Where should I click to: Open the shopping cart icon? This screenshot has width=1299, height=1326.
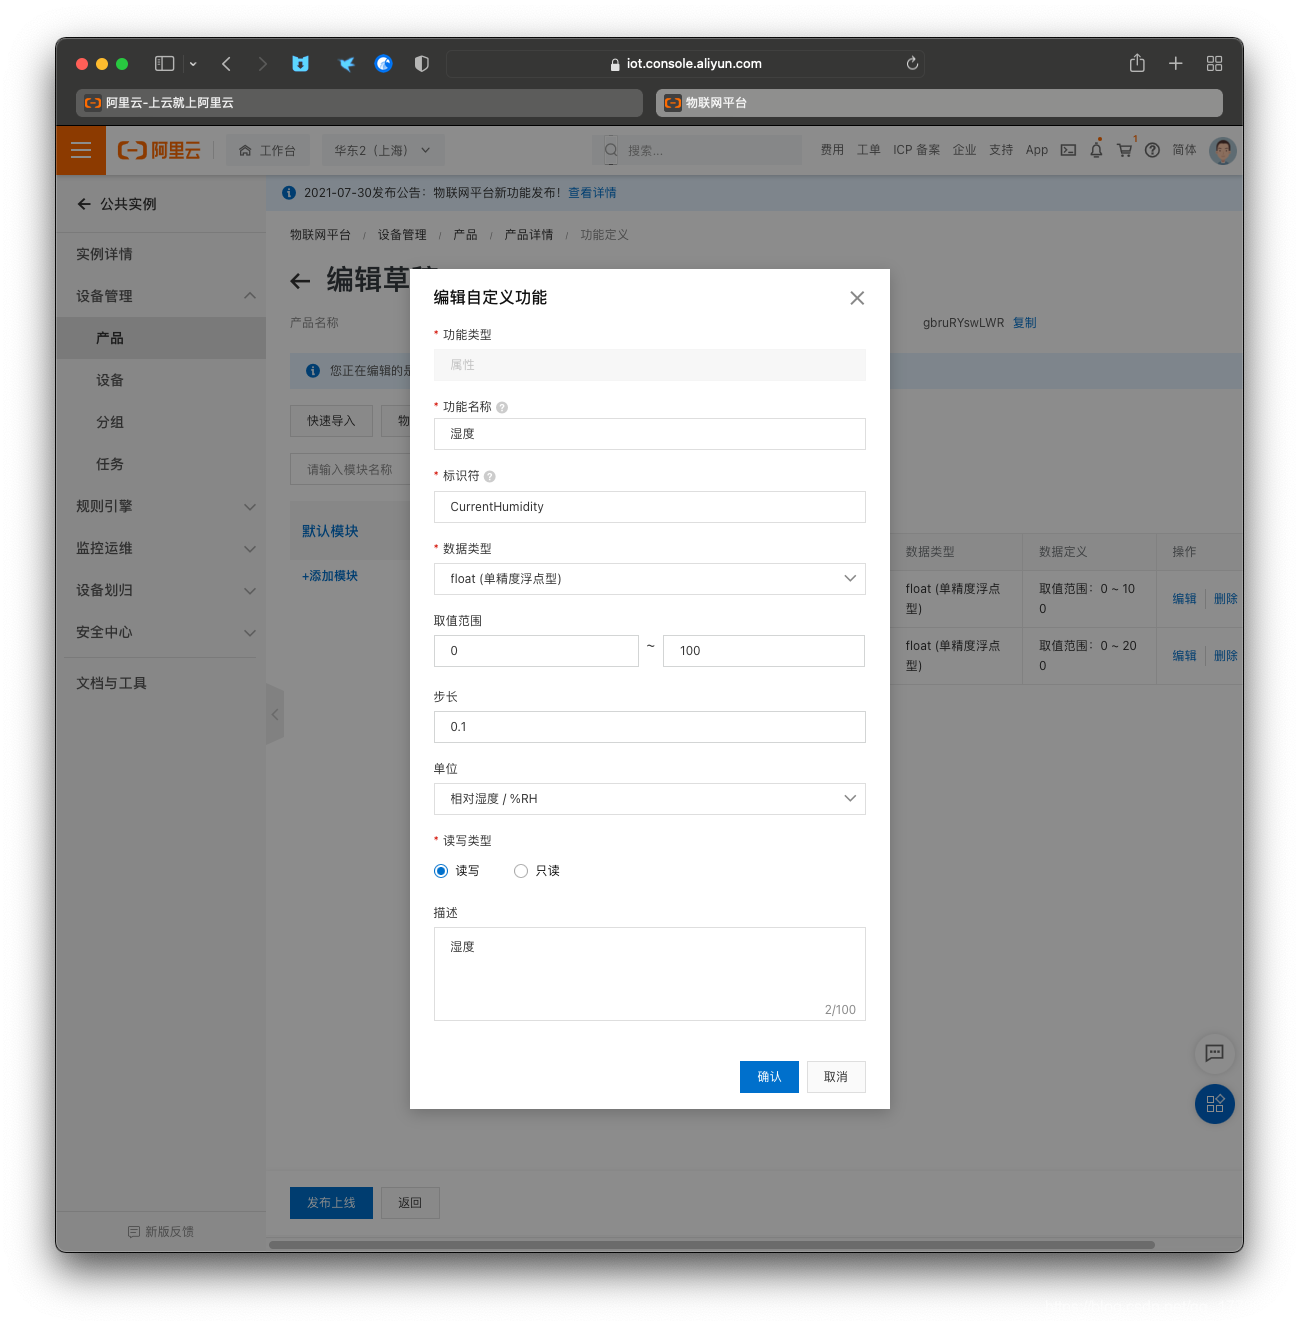point(1124,150)
